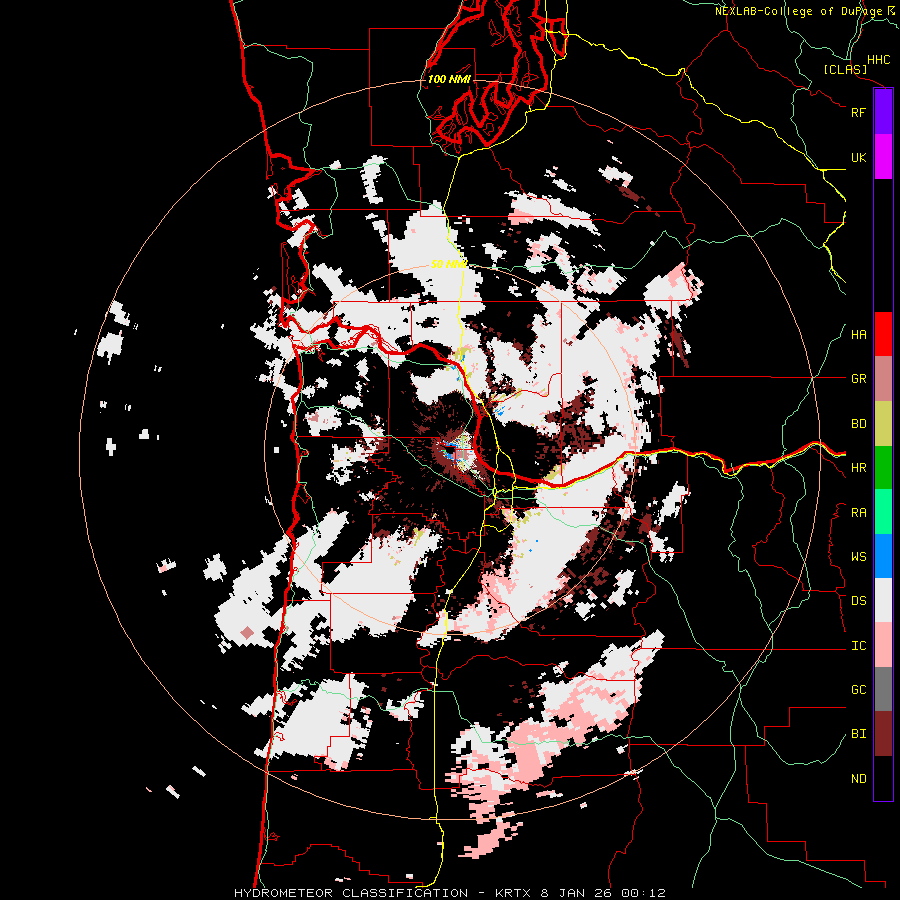Click the RF legend label text
900x900 pixels.
point(858,112)
